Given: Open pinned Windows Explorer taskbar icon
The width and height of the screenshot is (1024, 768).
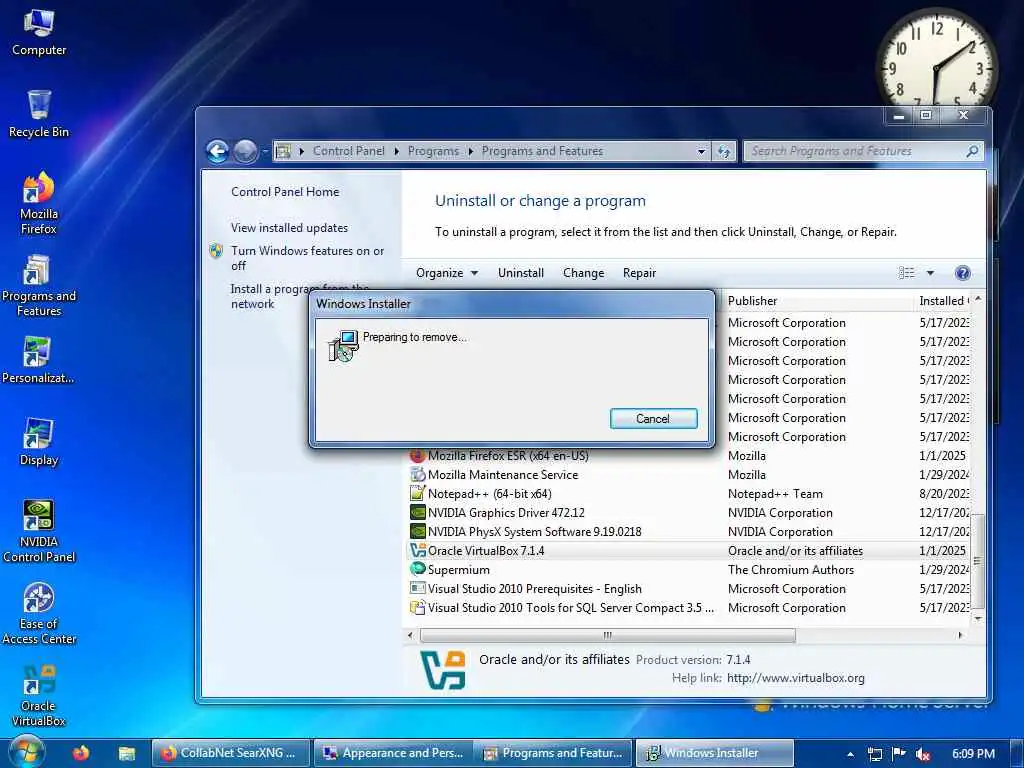Looking at the screenshot, I should (x=127, y=753).
